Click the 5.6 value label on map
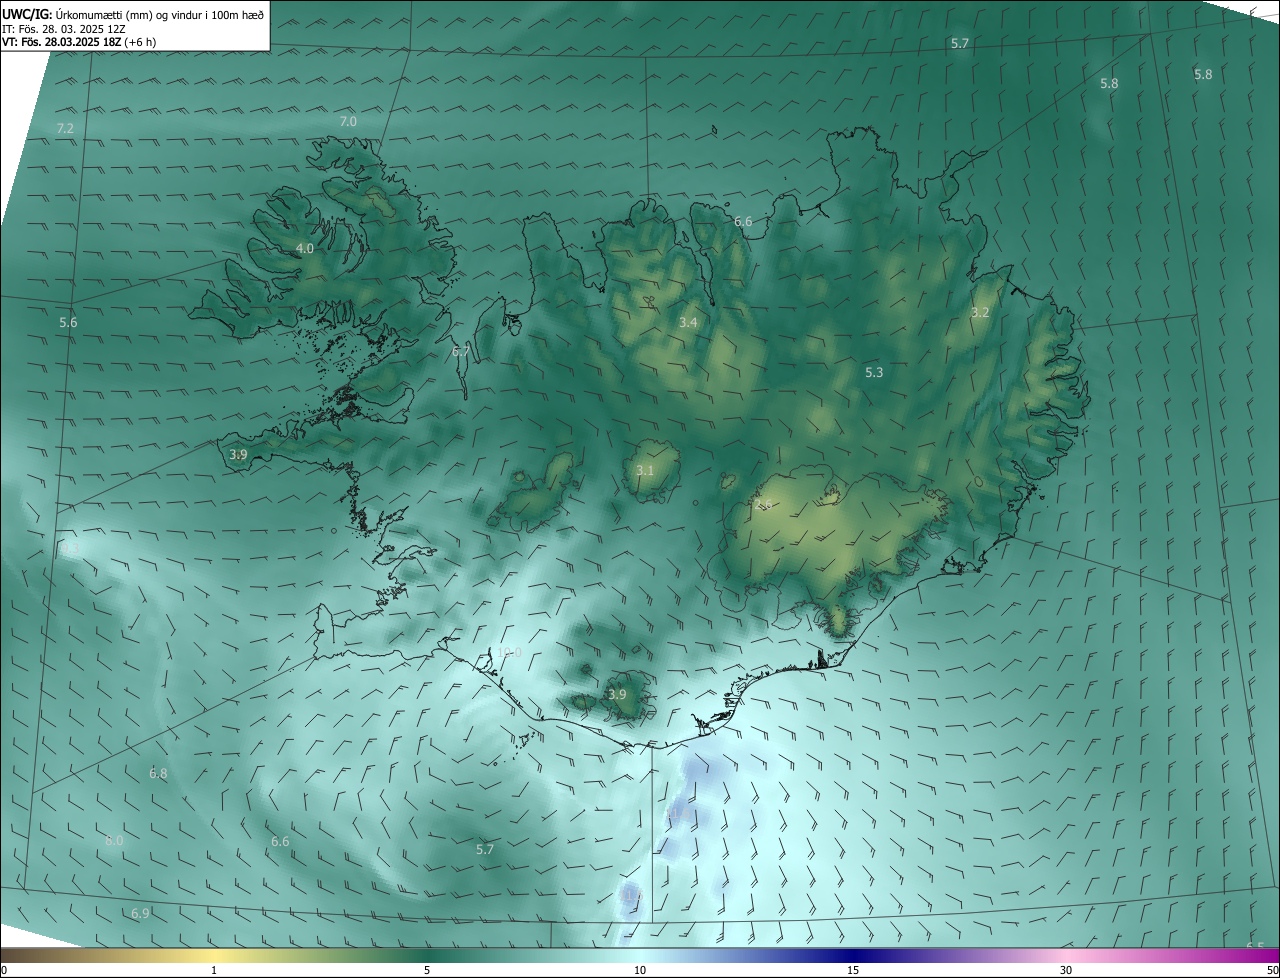The image size is (1280, 978). (68, 322)
